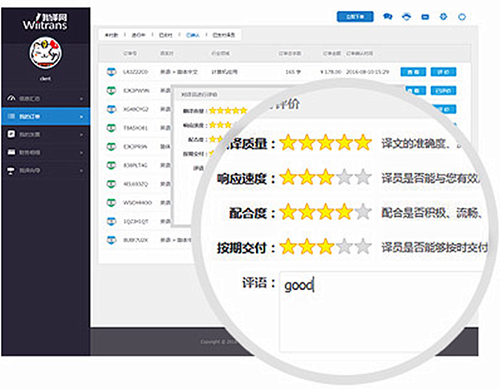Click the blue card icon in header
Screen dimensions: 500x389
[x=425, y=17]
